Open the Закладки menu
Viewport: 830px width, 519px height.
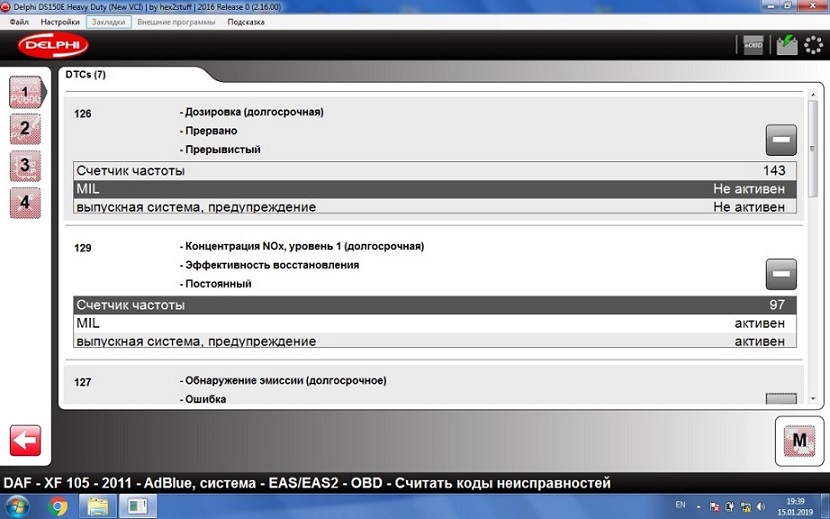pos(109,22)
